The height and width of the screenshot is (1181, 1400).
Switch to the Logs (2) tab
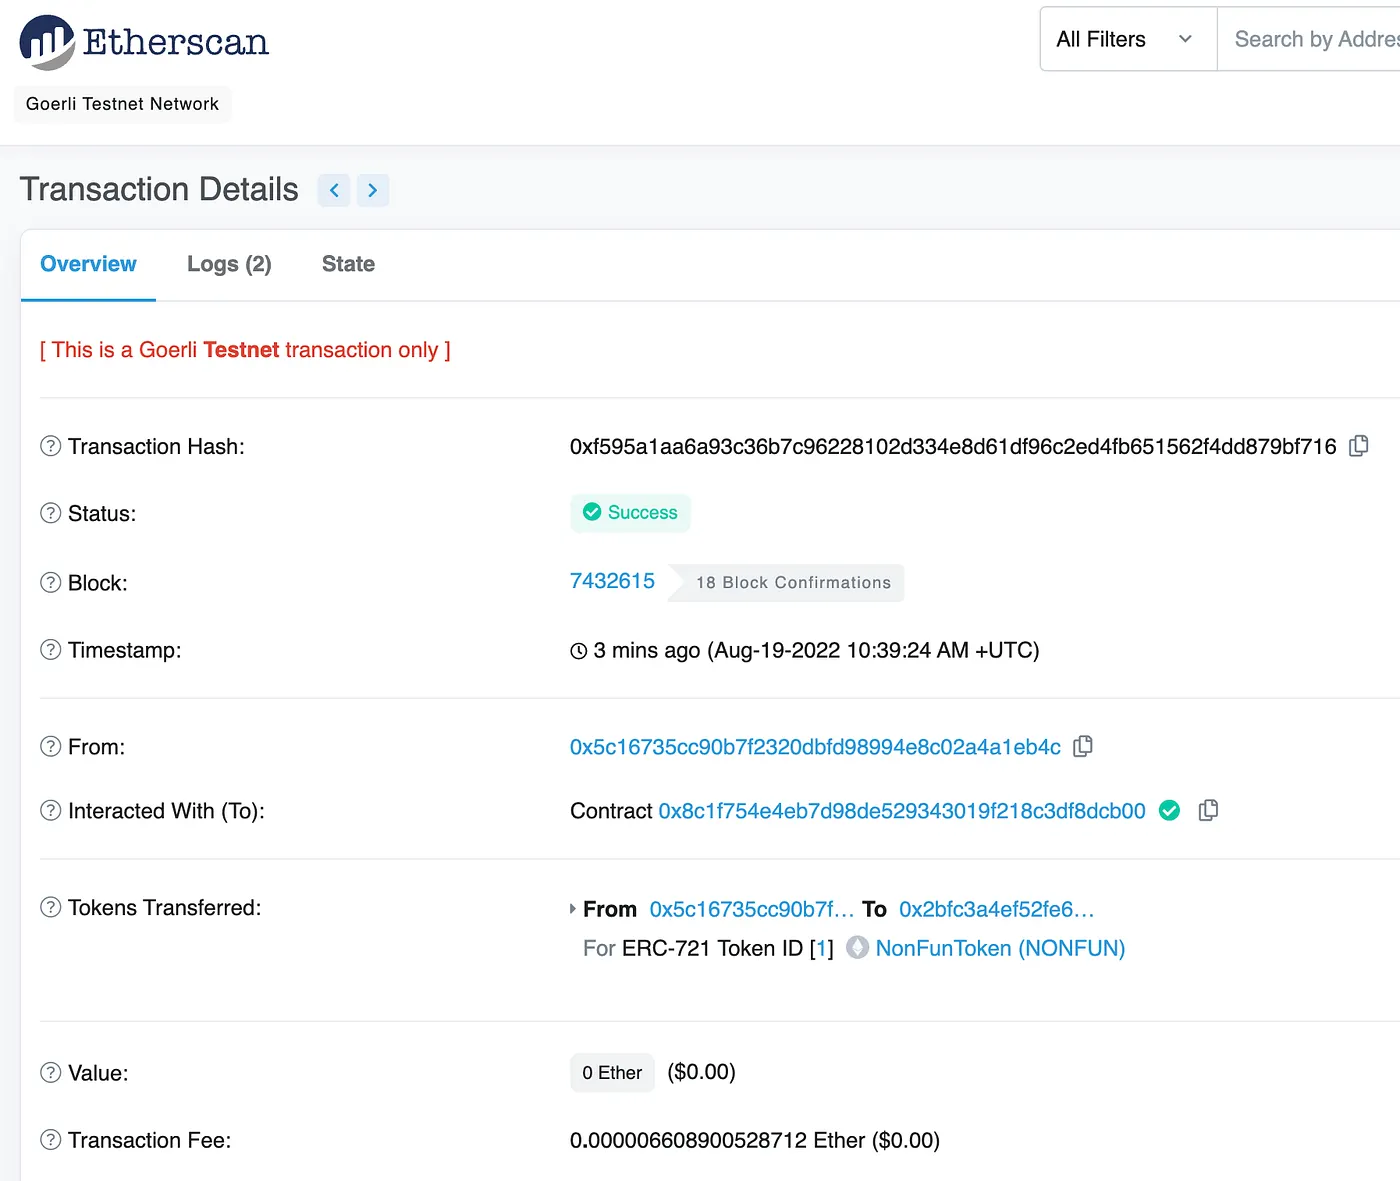point(229,264)
